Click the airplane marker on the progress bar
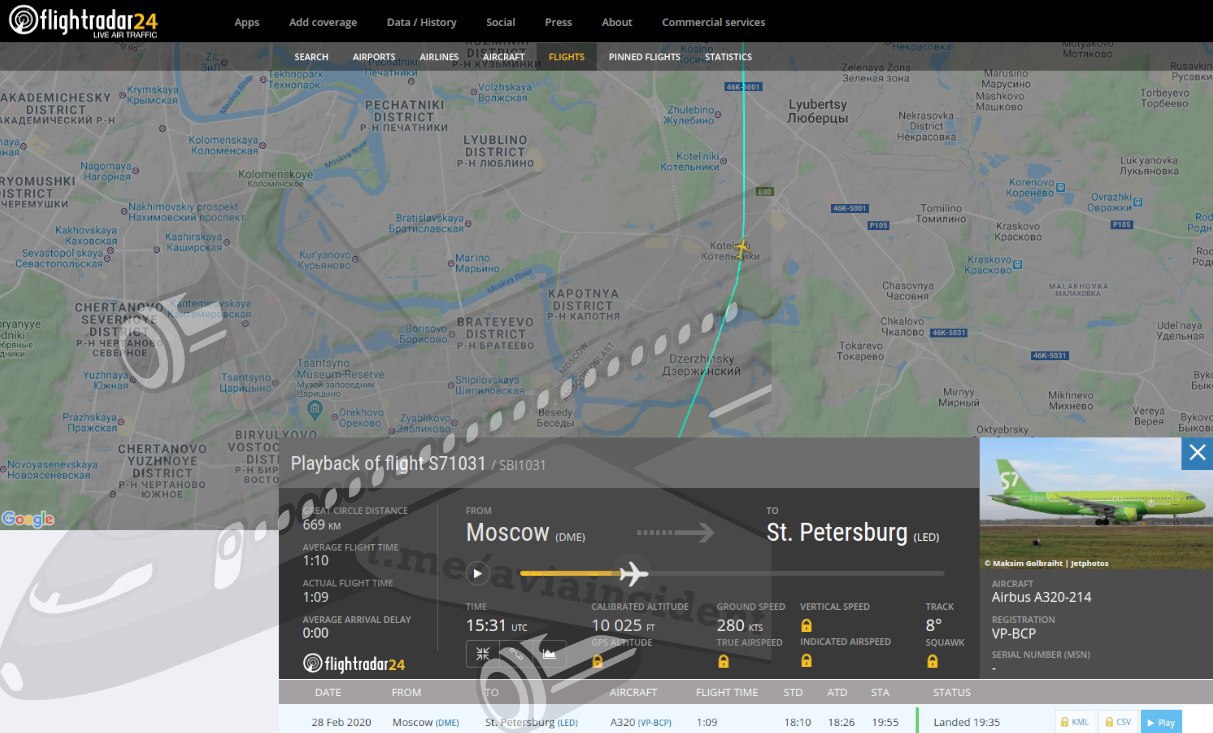This screenshot has width=1213, height=733. tap(633, 573)
